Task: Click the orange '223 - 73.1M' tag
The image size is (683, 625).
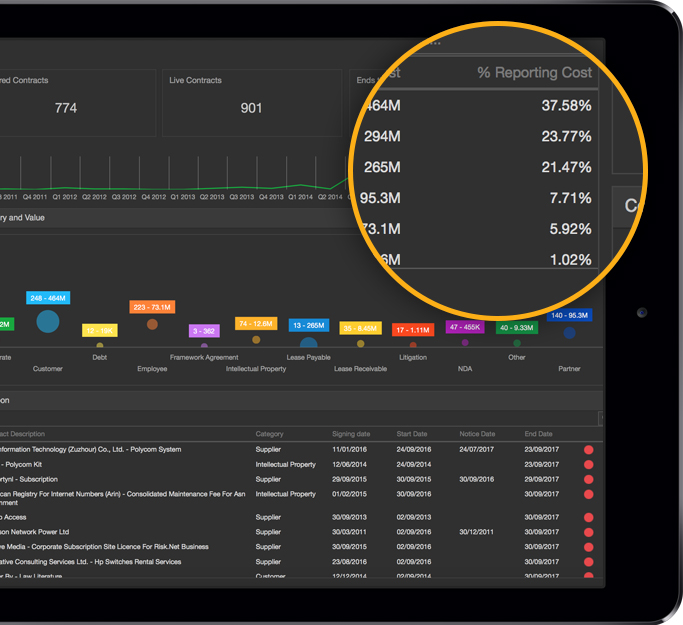Action: pyautogui.click(x=152, y=307)
